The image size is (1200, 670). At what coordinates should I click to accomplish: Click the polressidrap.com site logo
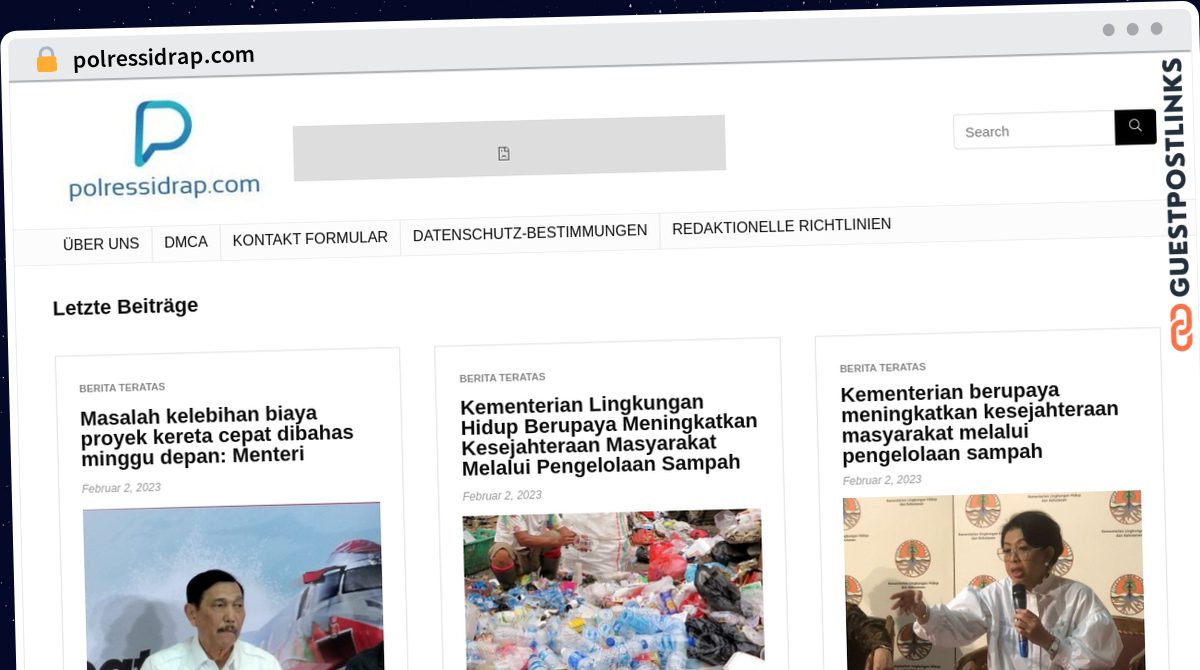click(x=164, y=149)
